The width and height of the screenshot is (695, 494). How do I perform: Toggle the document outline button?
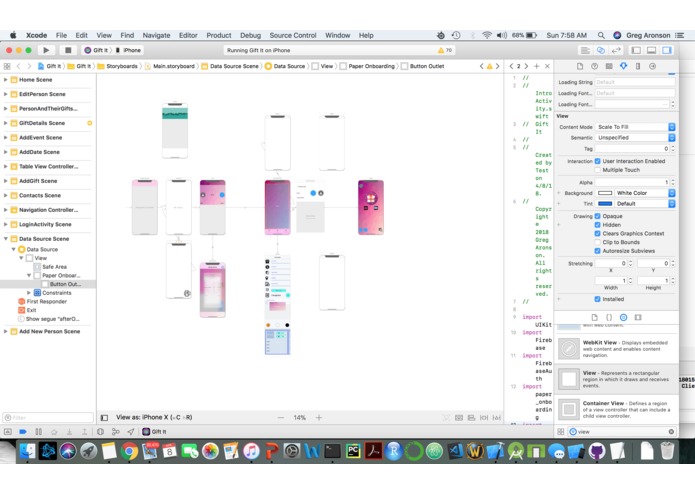104,417
